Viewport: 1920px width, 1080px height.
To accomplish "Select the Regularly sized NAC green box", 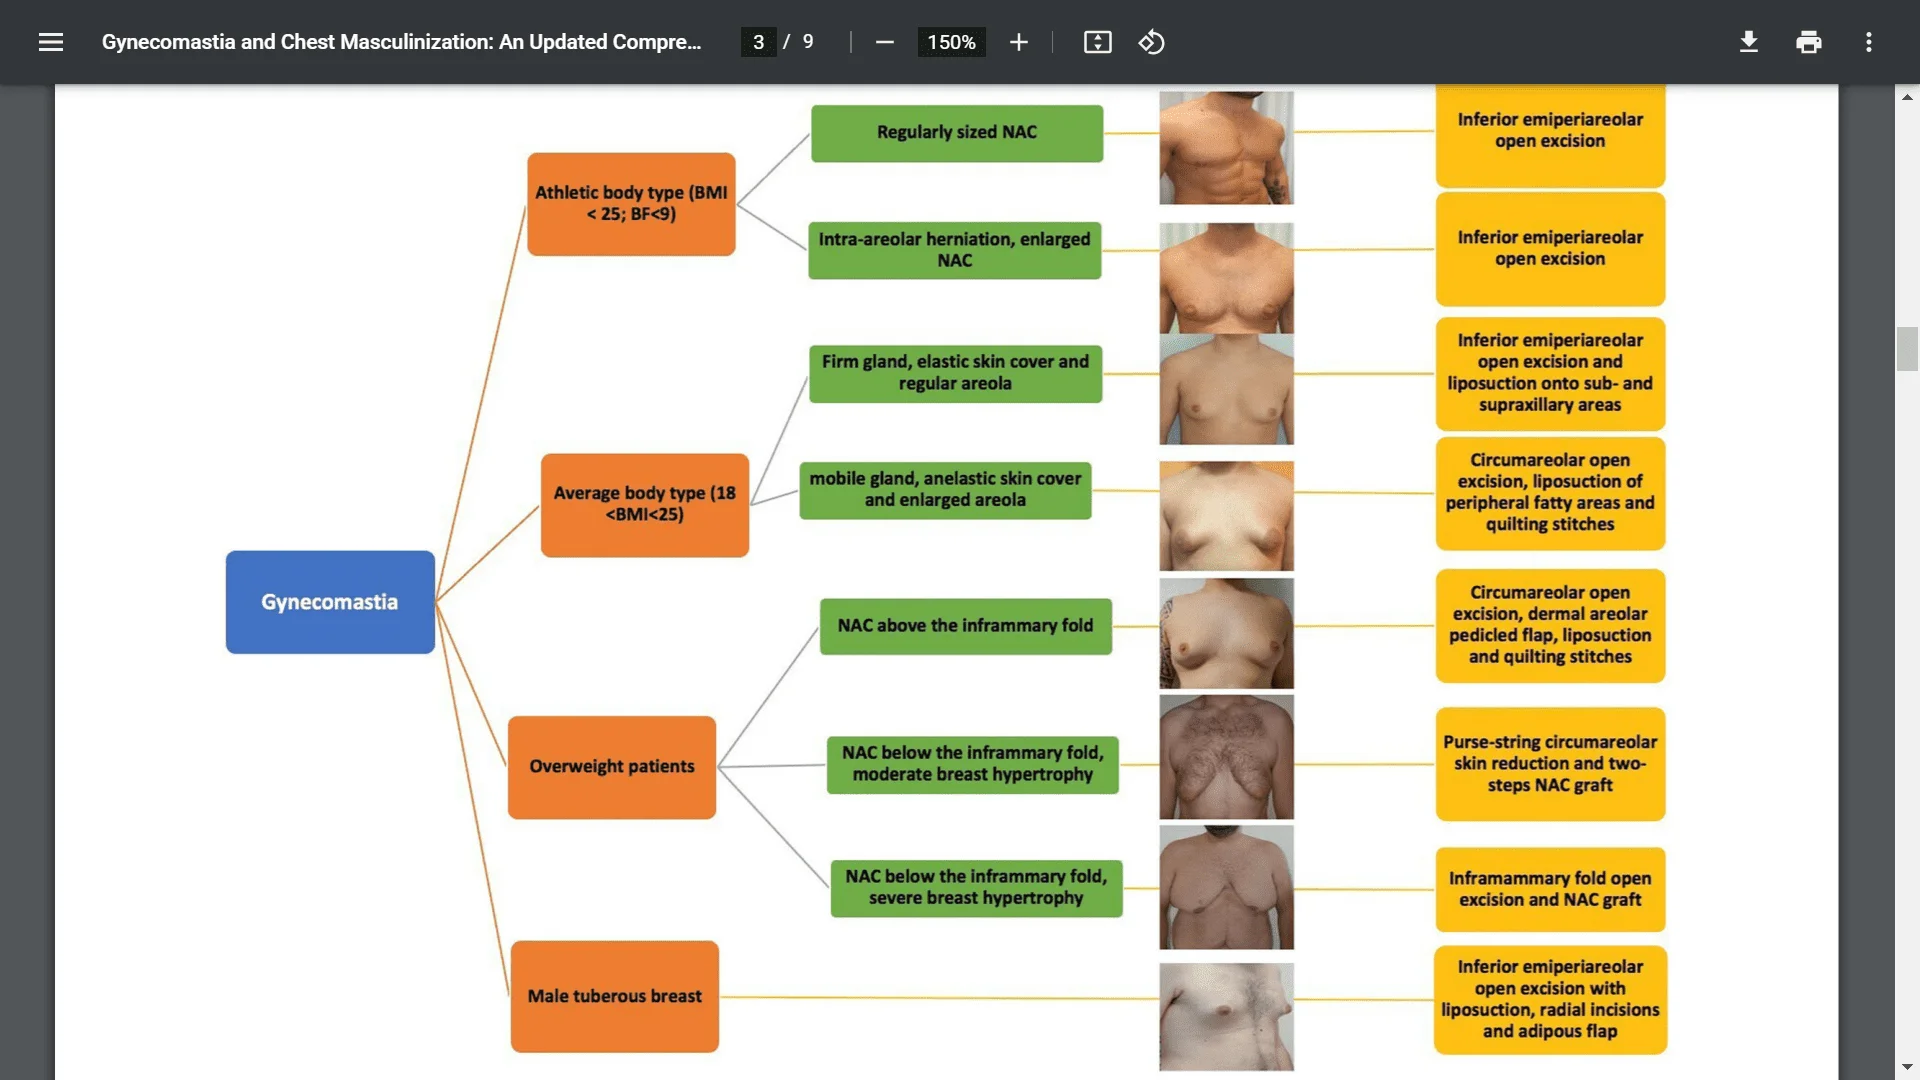I will pyautogui.click(x=956, y=132).
